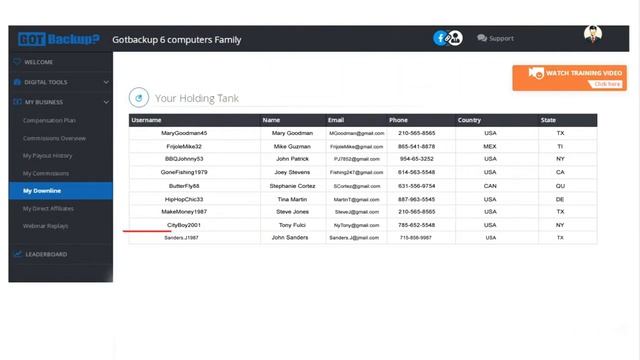The height and width of the screenshot is (360, 640).
Task: Sort by Email column header
Action: point(336,120)
